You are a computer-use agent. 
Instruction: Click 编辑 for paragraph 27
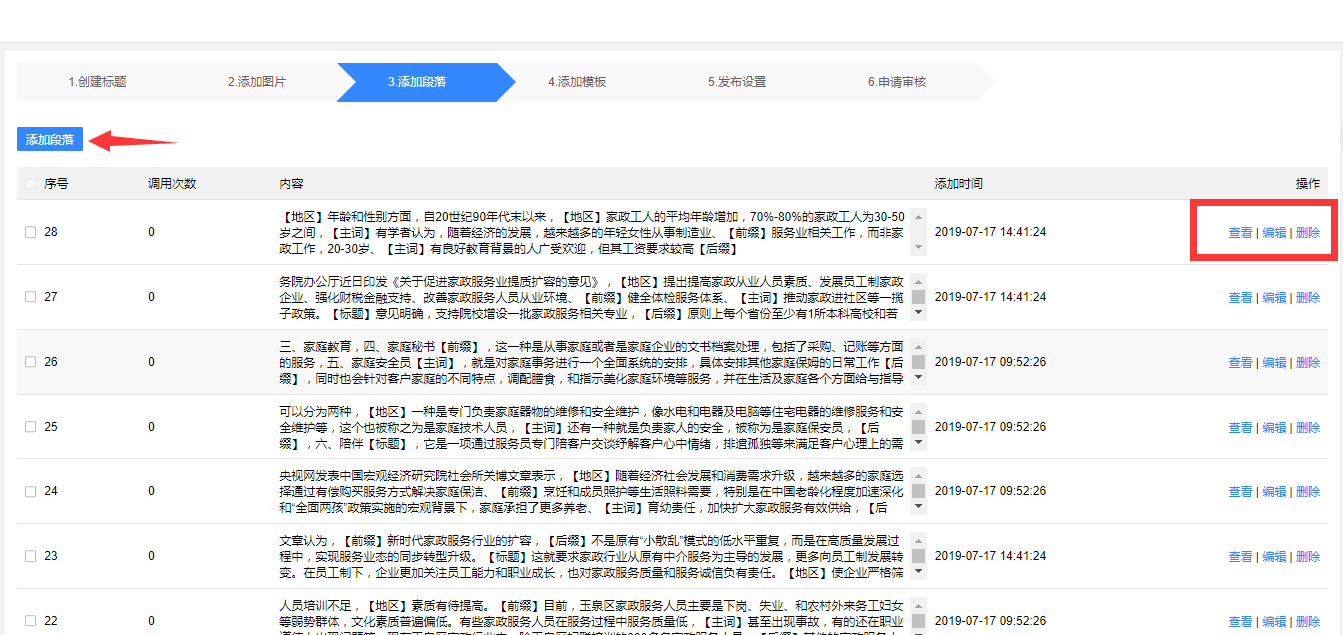tap(1274, 297)
